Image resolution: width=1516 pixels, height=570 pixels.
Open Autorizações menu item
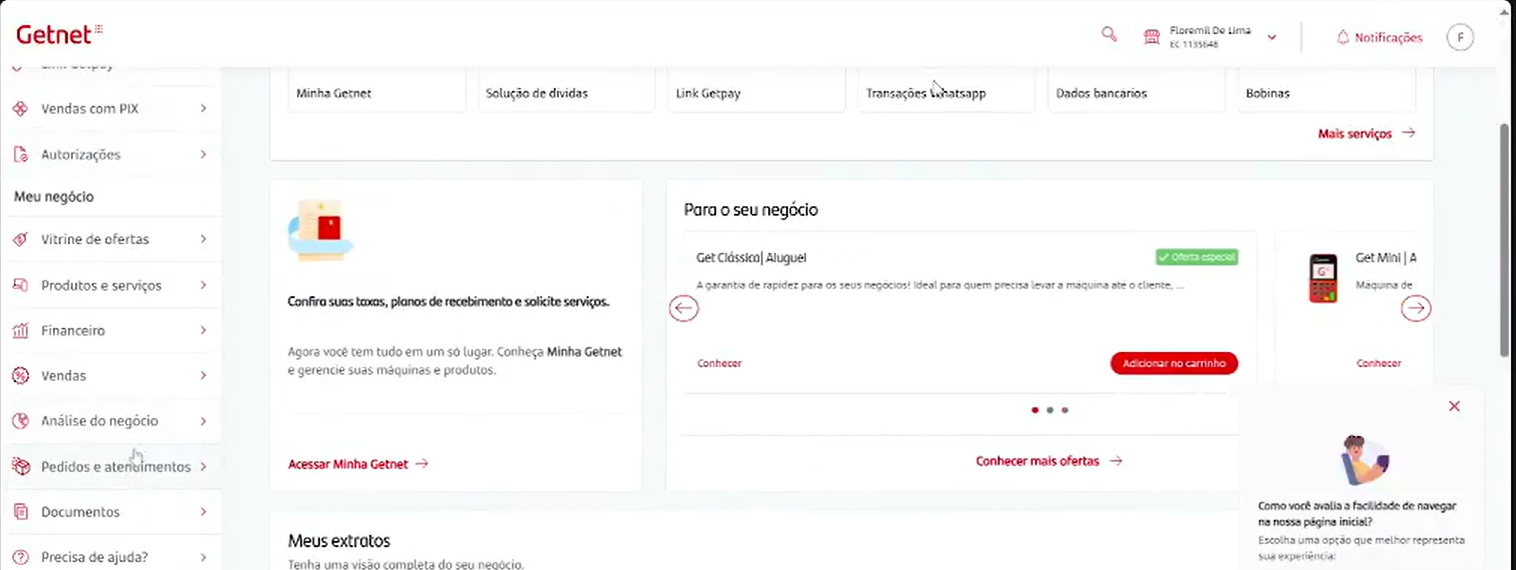[x=111, y=154]
